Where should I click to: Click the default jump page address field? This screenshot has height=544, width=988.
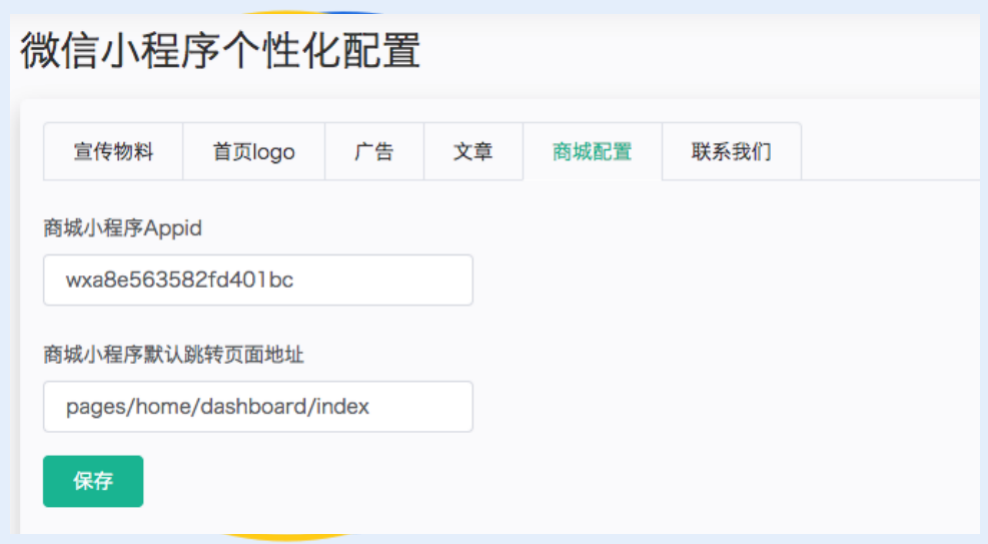click(x=258, y=407)
